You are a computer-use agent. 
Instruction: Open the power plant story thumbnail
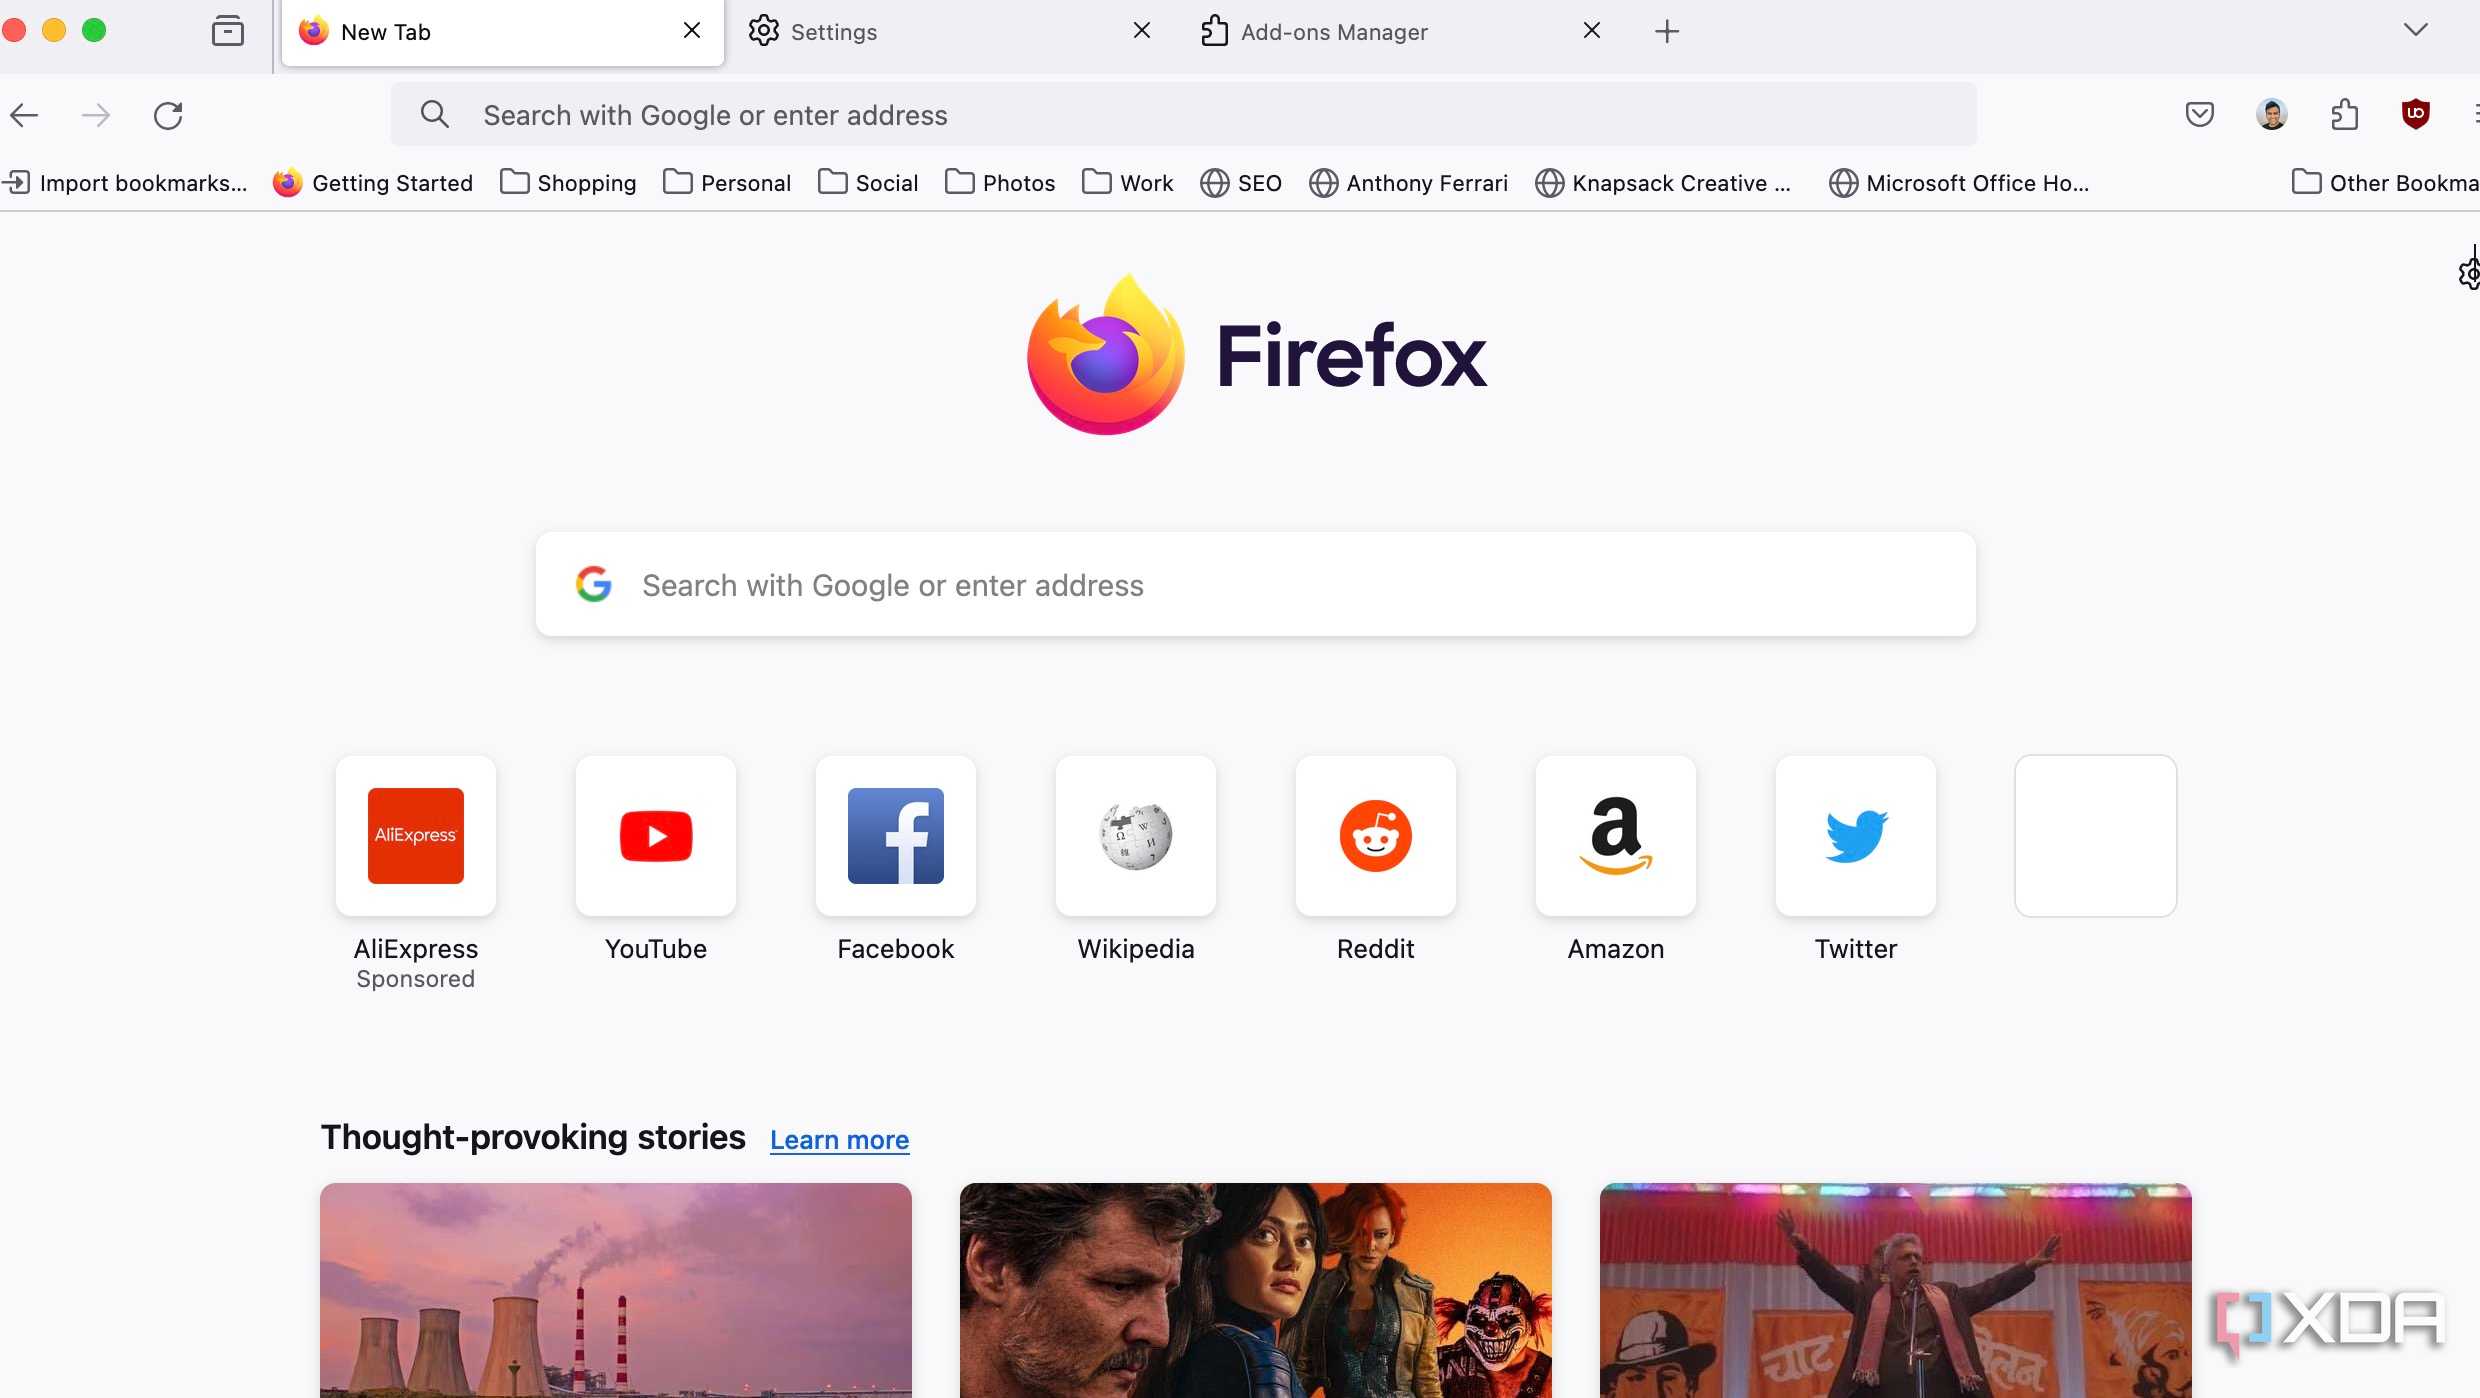click(616, 1290)
